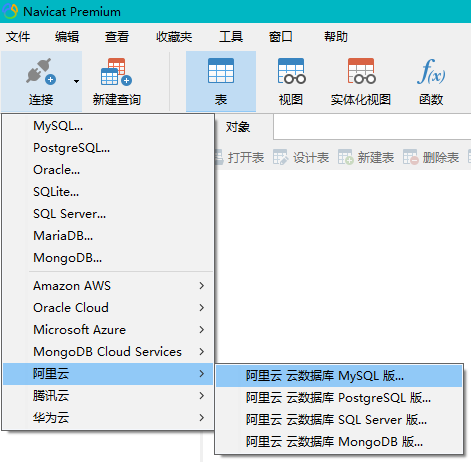Open the 编辑 menu
Viewport: 471px width, 462px height.
67,37
